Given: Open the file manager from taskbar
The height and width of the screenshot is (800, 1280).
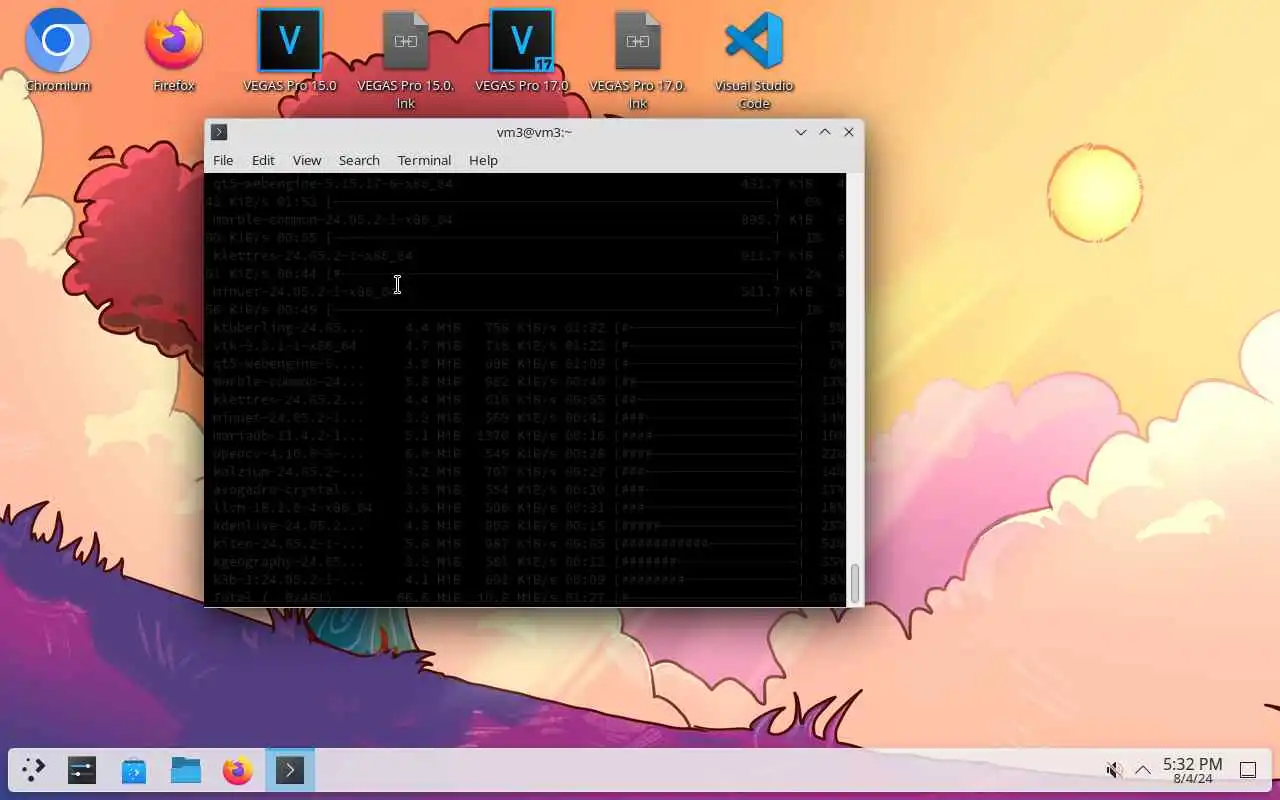Looking at the screenshot, I should click(x=186, y=770).
